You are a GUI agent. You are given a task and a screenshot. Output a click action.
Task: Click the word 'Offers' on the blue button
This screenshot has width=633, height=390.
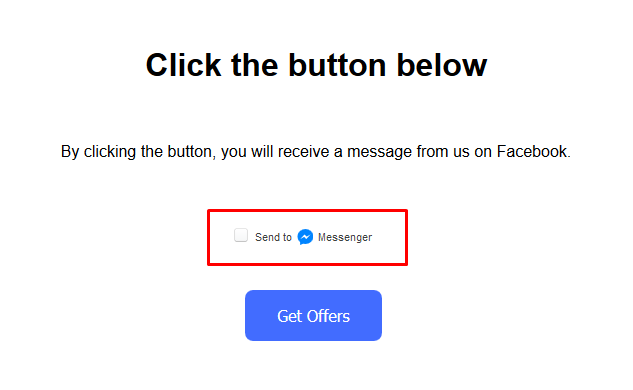[328, 316]
